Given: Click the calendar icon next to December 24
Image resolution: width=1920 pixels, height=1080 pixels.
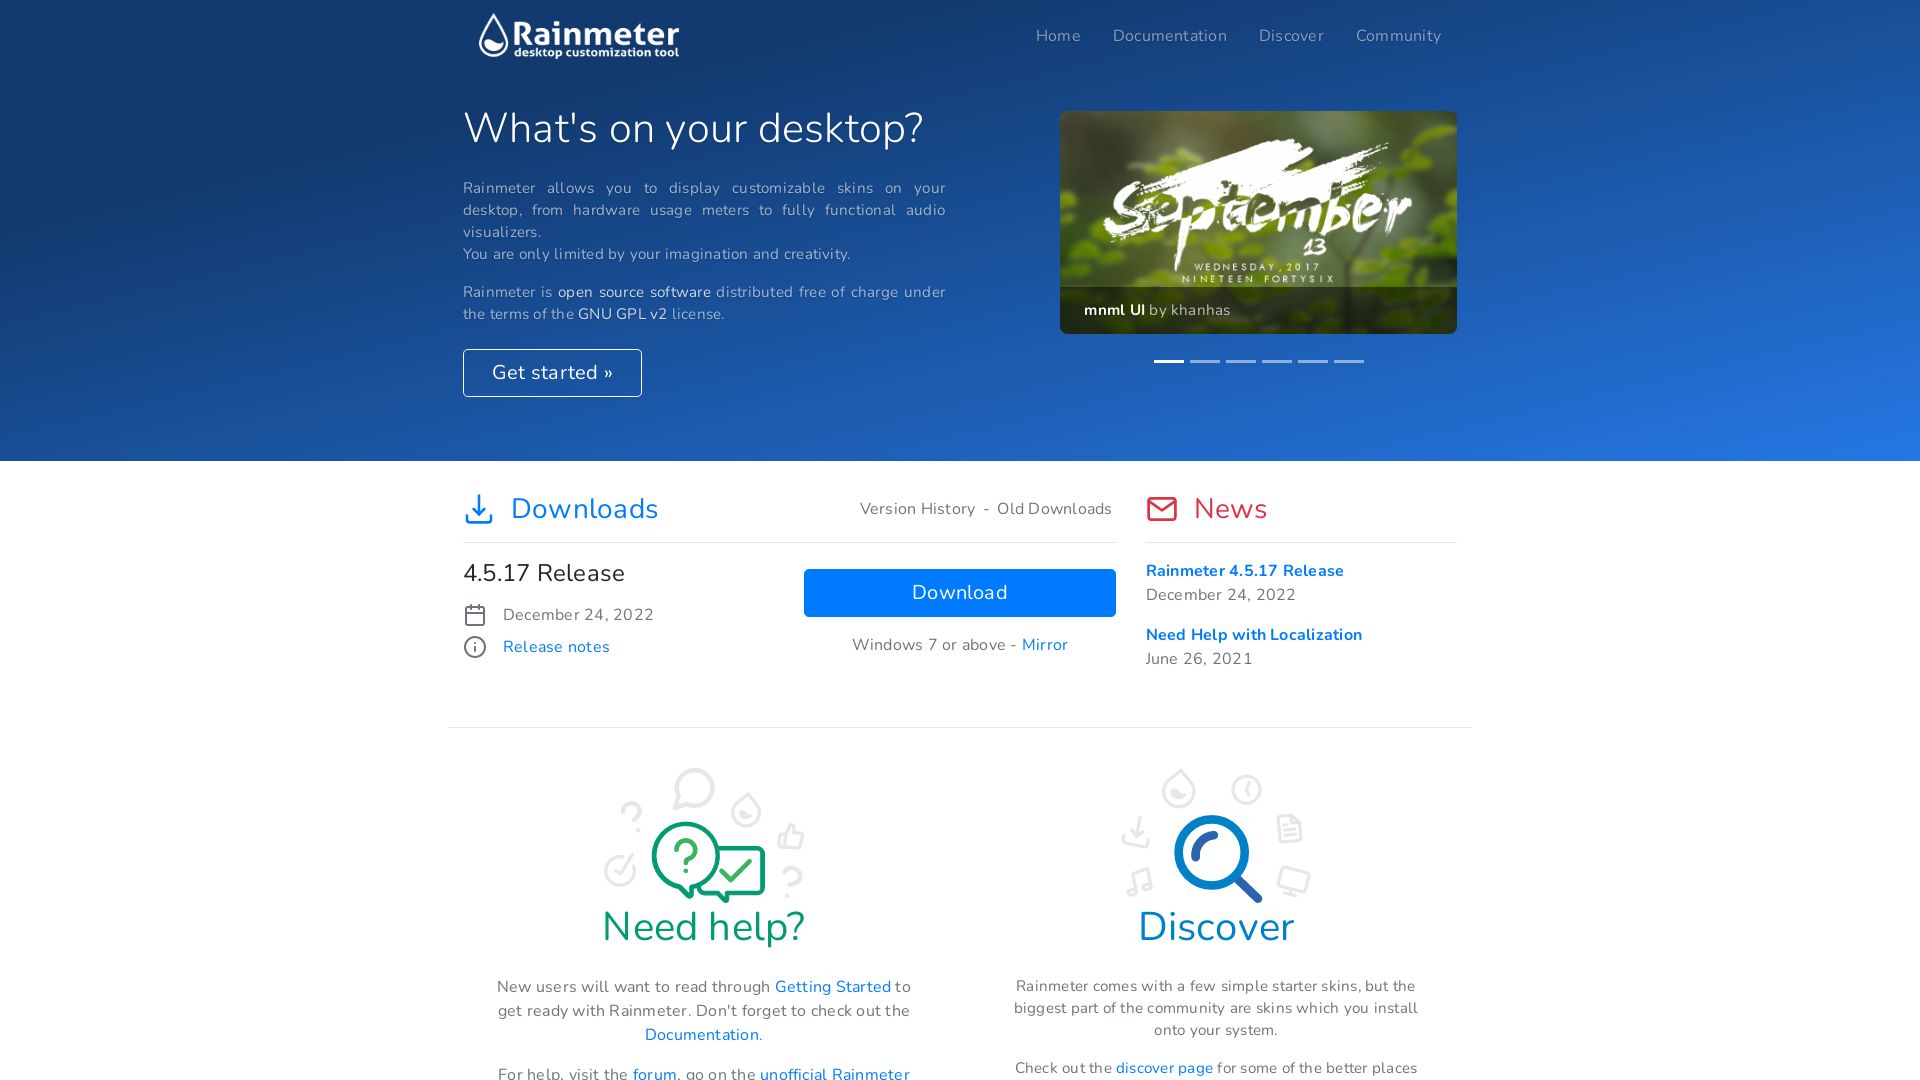Looking at the screenshot, I should [x=475, y=615].
